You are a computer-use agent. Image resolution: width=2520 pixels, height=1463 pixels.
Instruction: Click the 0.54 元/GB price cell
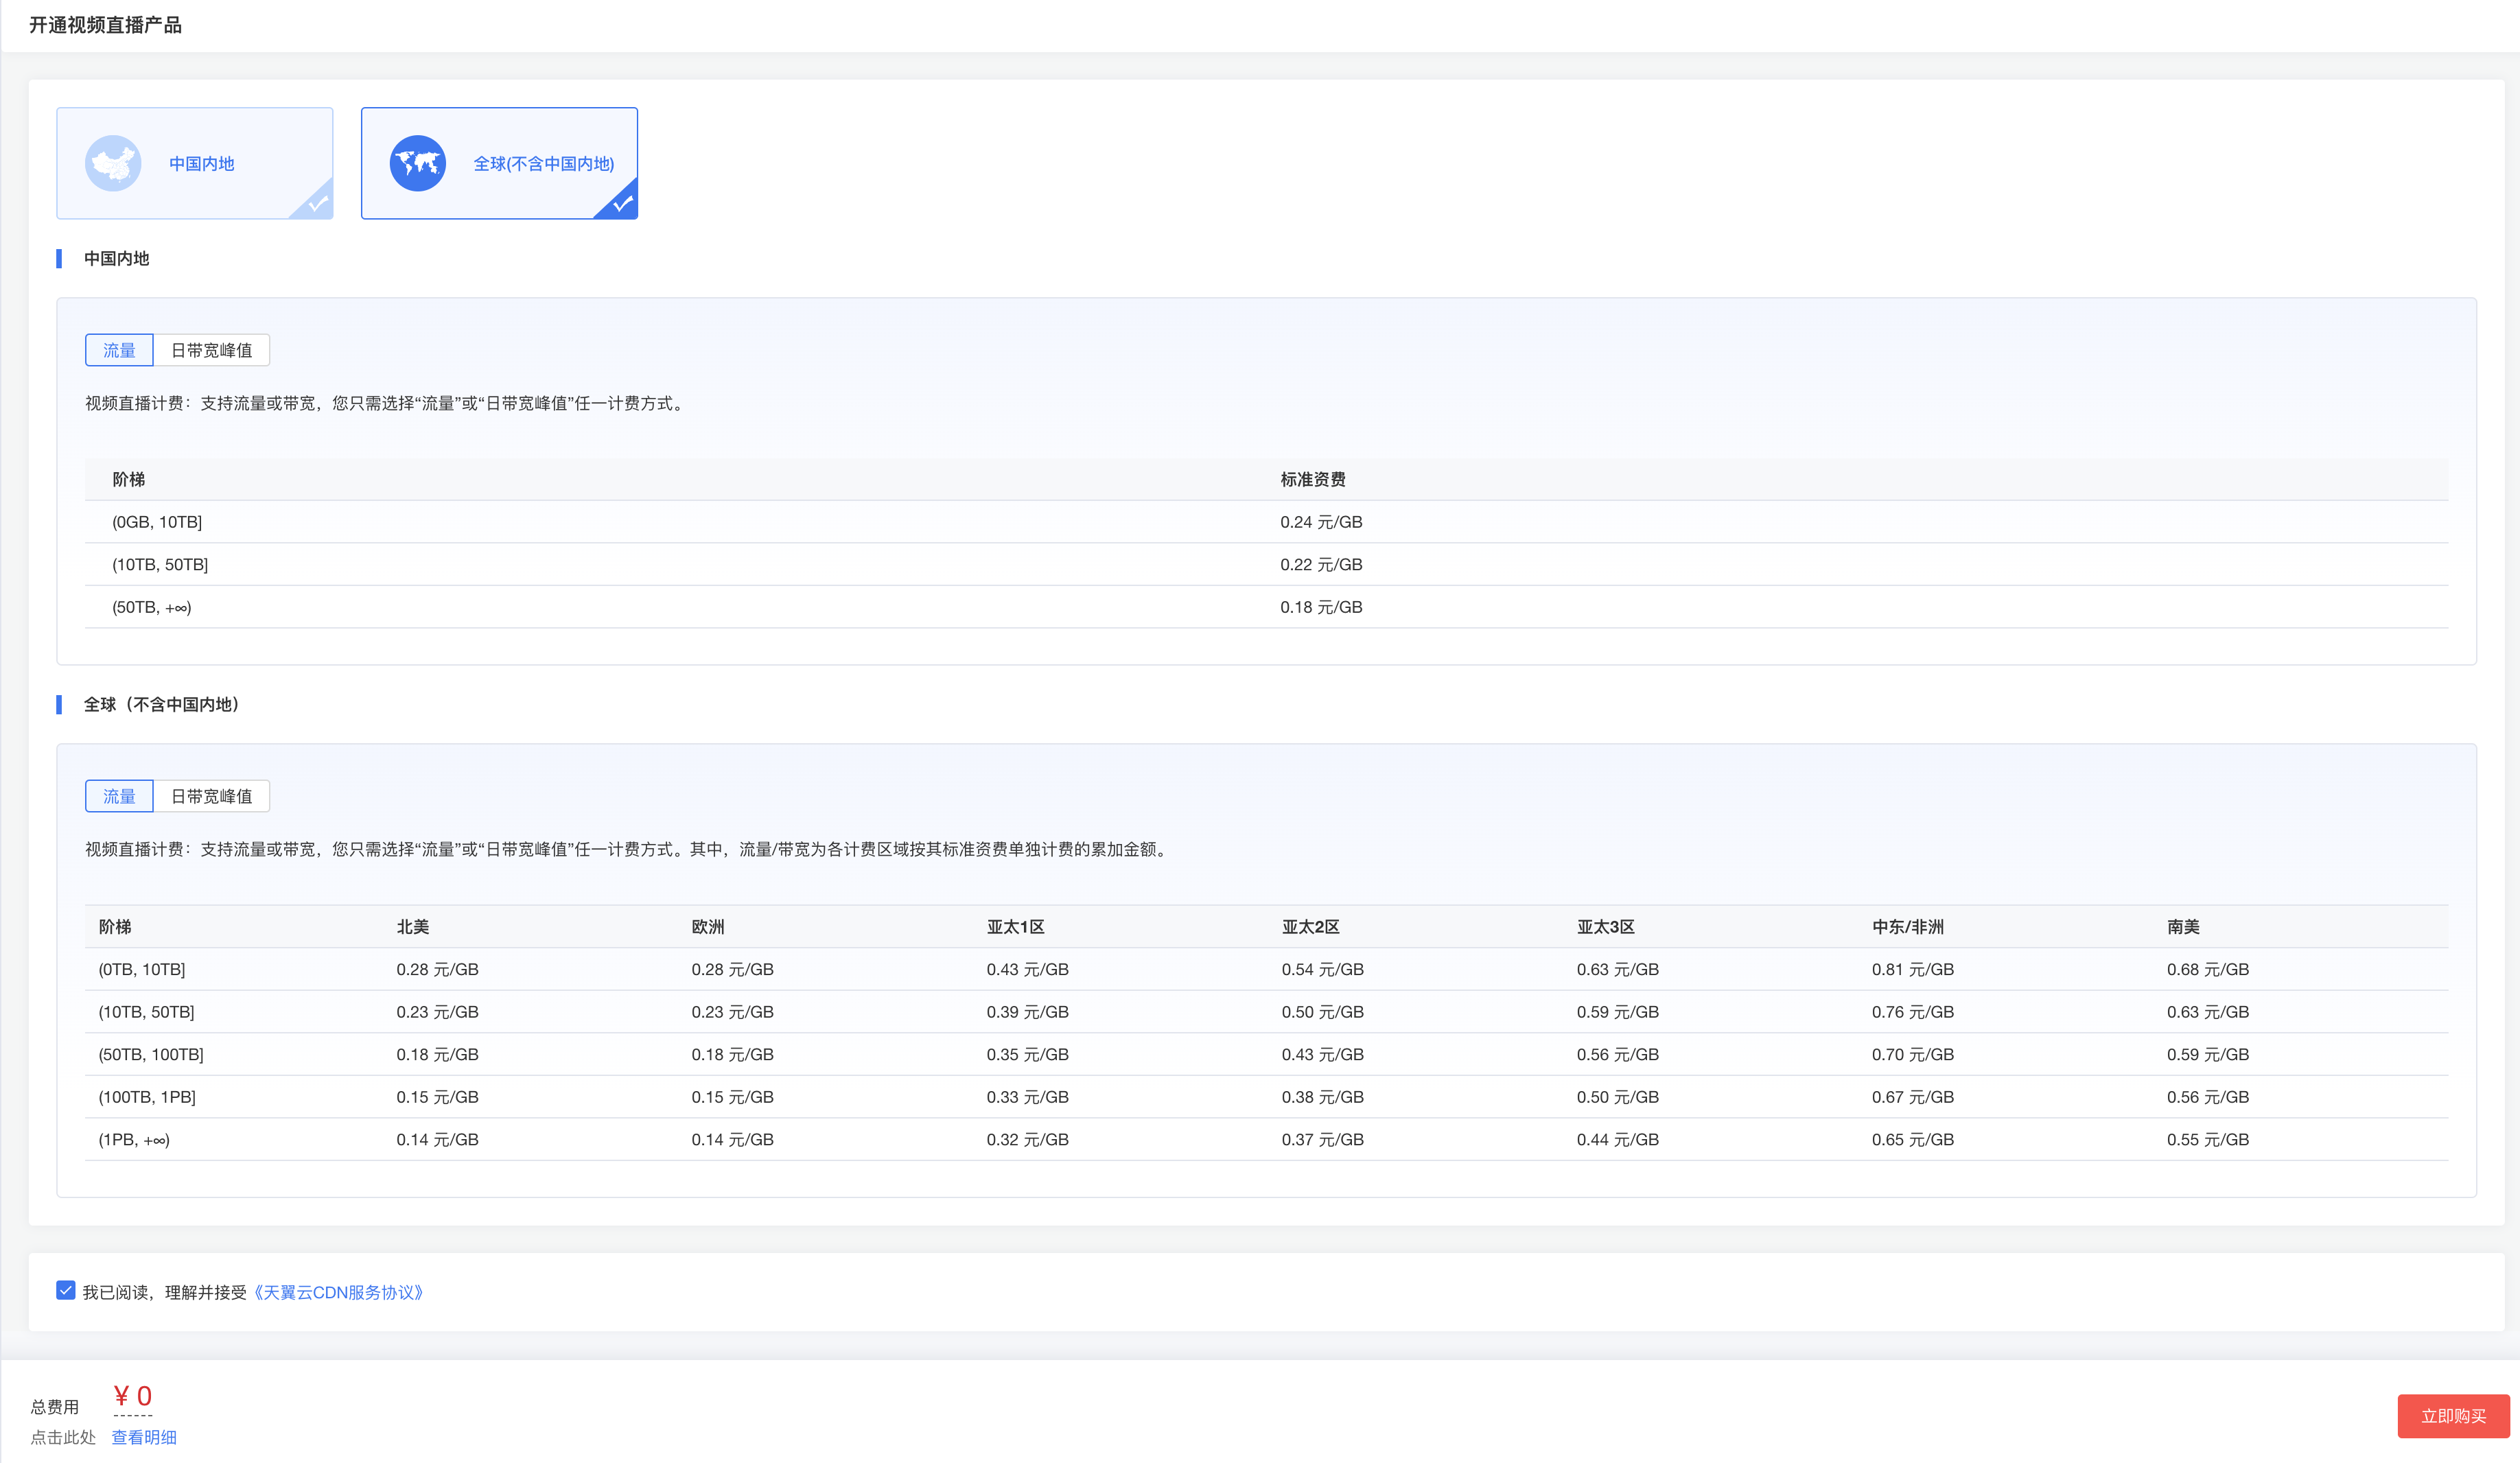click(x=1322, y=969)
